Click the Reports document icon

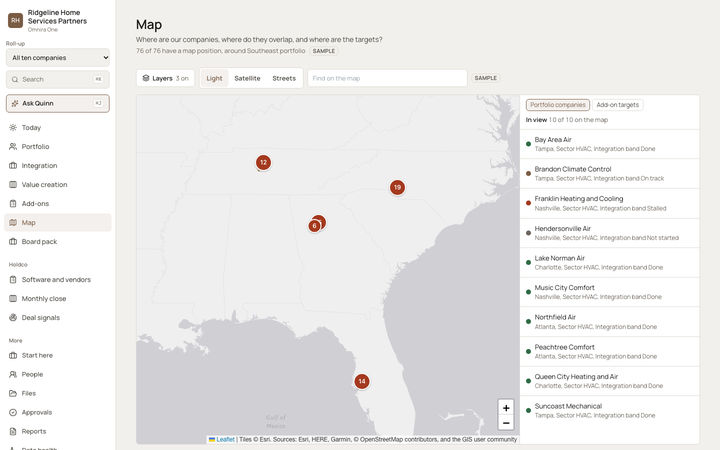point(13,431)
